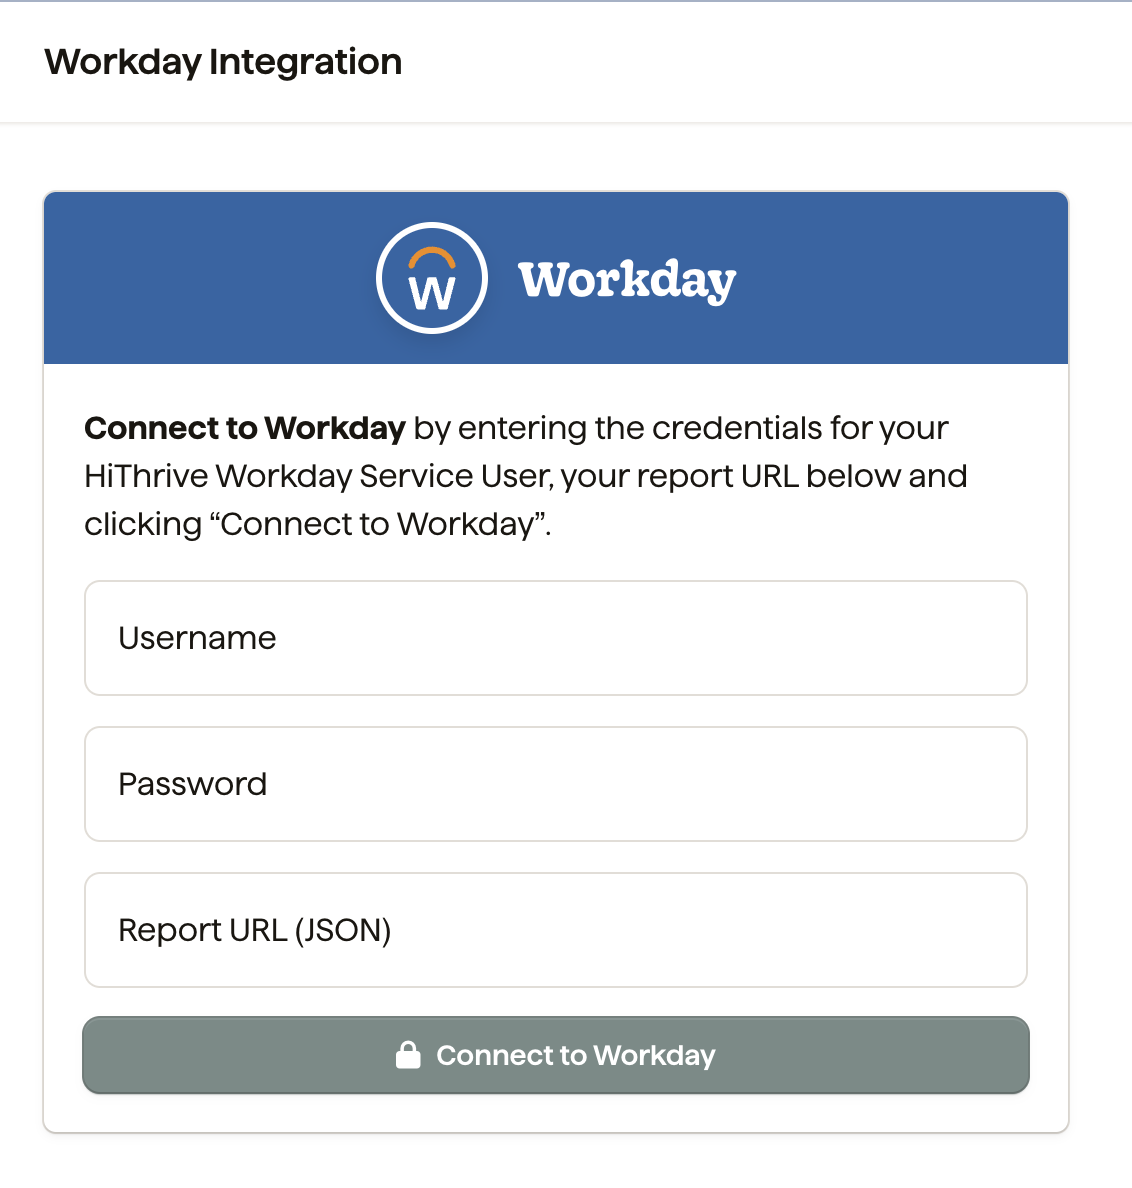Screen dimensions: 1132x1188
Task: Click the Username placeholder label
Action: point(197,638)
